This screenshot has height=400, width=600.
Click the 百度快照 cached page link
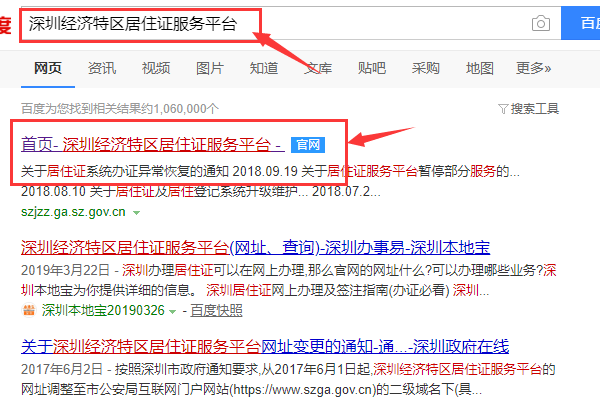pyautogui.click(x=216, y=310)
